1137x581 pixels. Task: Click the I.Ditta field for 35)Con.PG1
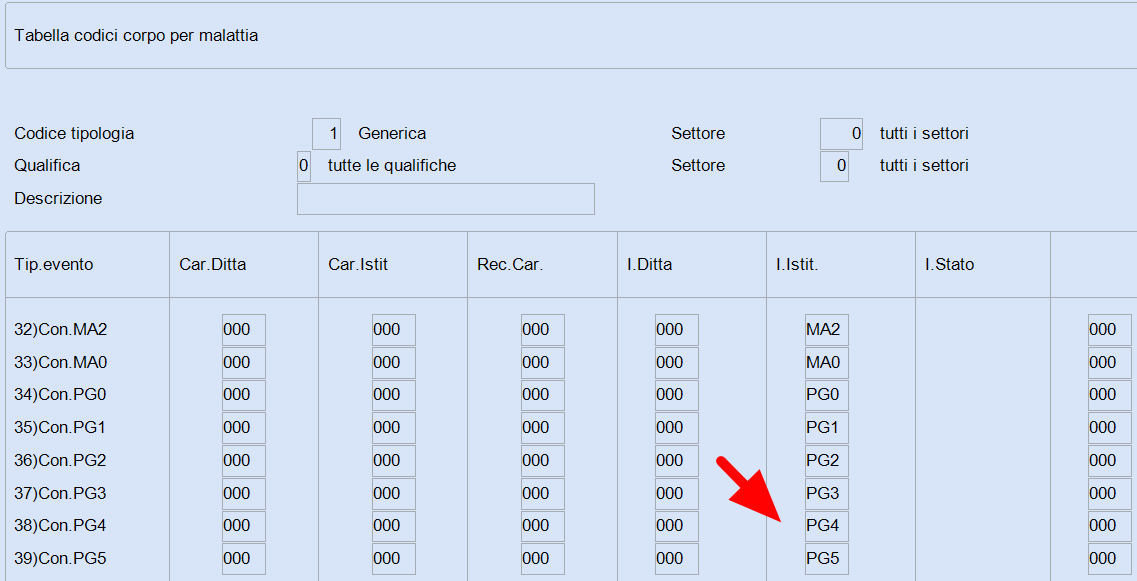coord(677,428)
